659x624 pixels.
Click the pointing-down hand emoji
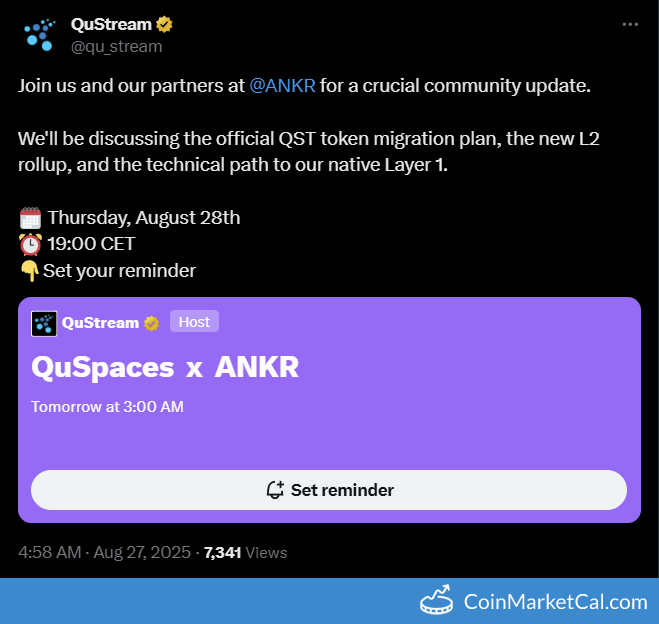tap(29, 271)
